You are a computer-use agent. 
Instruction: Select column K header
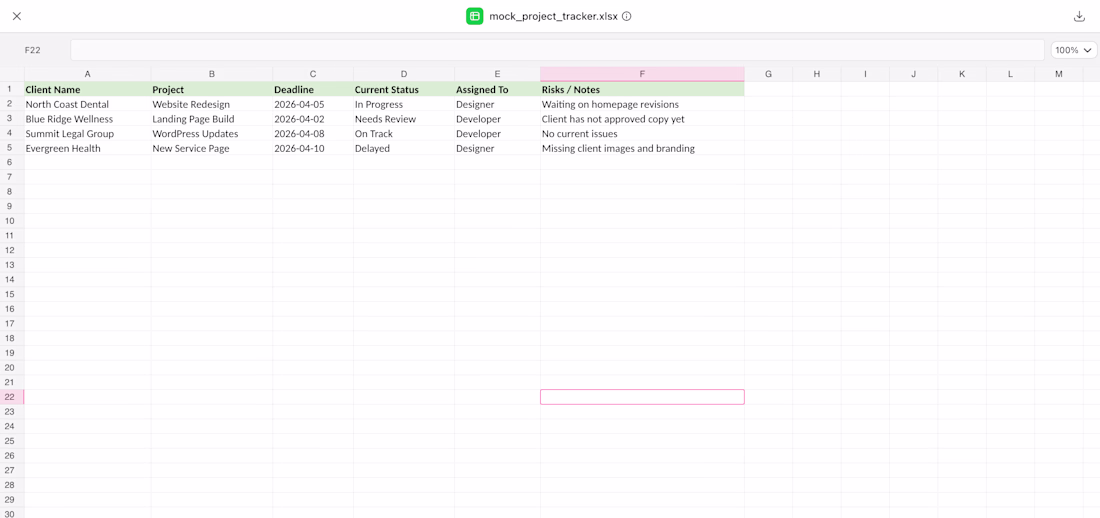coord(962,74)
